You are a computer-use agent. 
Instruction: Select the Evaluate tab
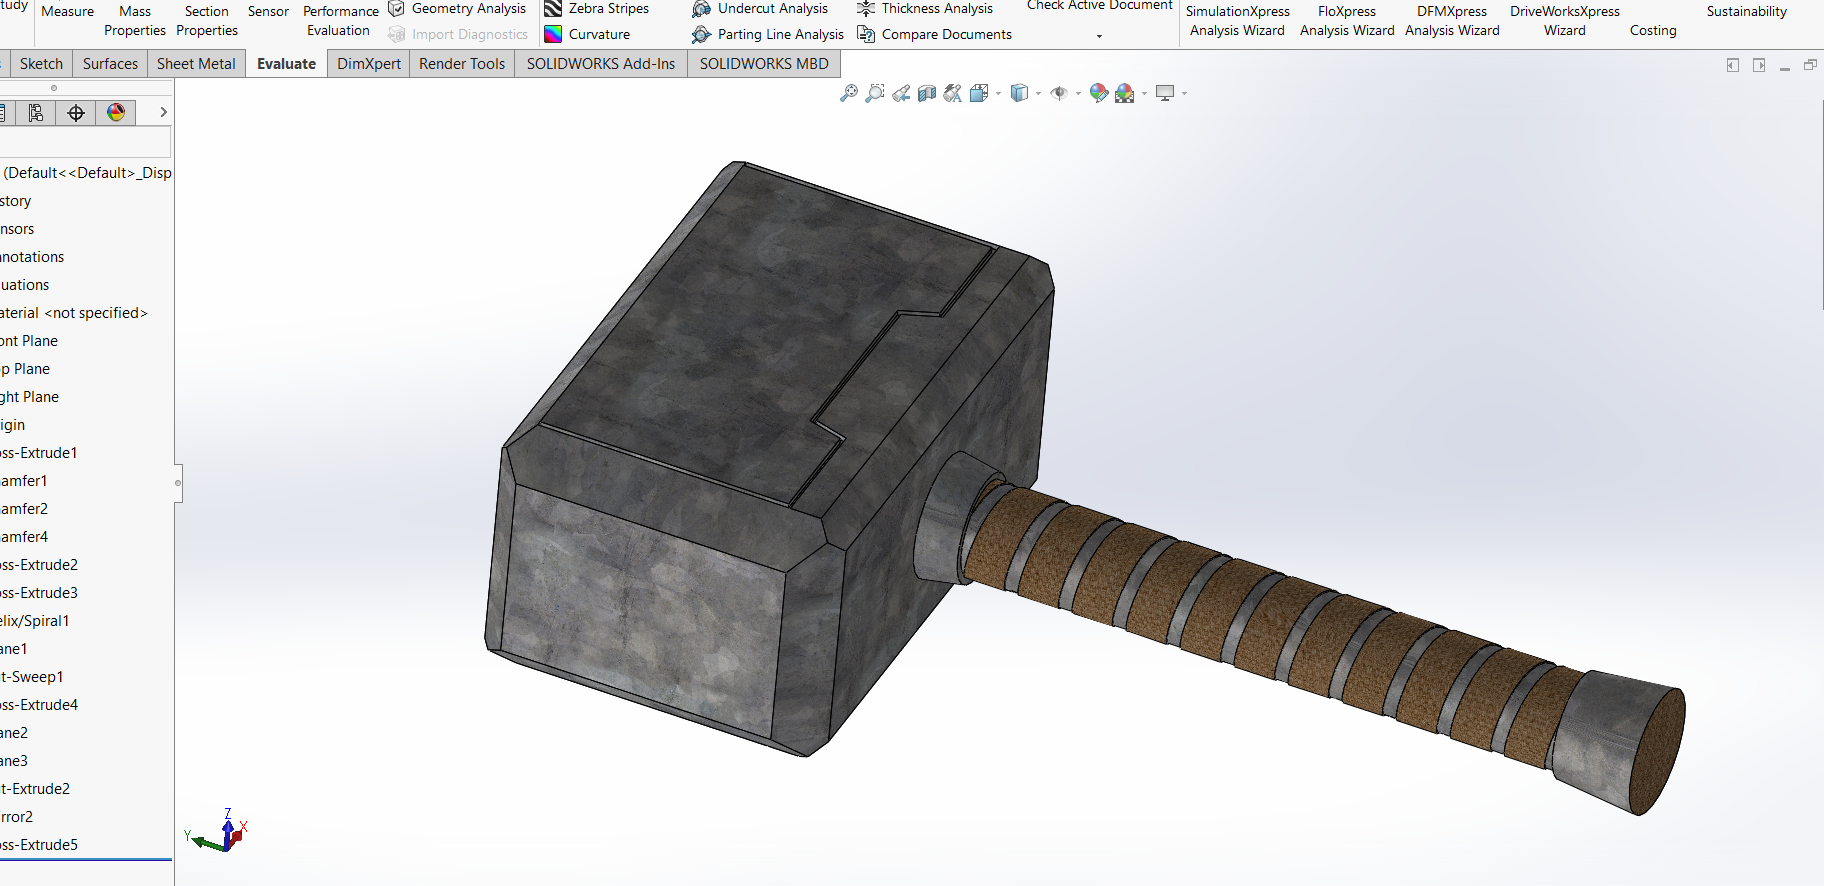286,63
